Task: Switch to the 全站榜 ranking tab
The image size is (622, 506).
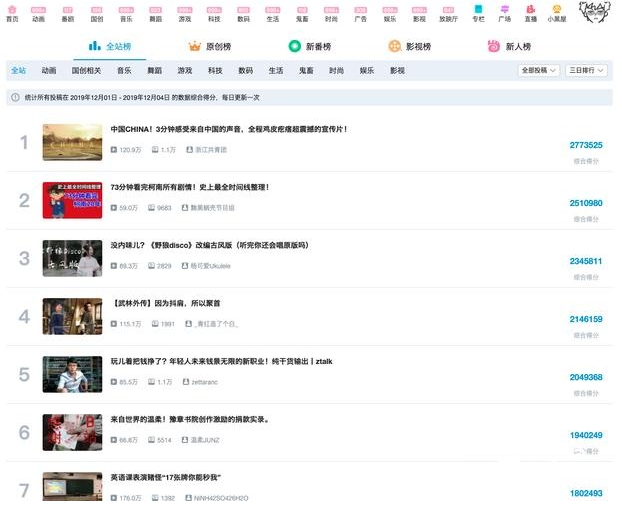Action: tap(110, 46)
